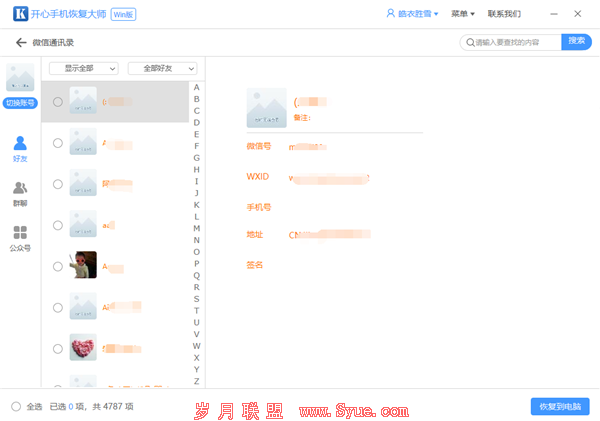Jump to letter B in alphabet index
Image resolution: width=600 pixels, height=421 pixels.
196,99
